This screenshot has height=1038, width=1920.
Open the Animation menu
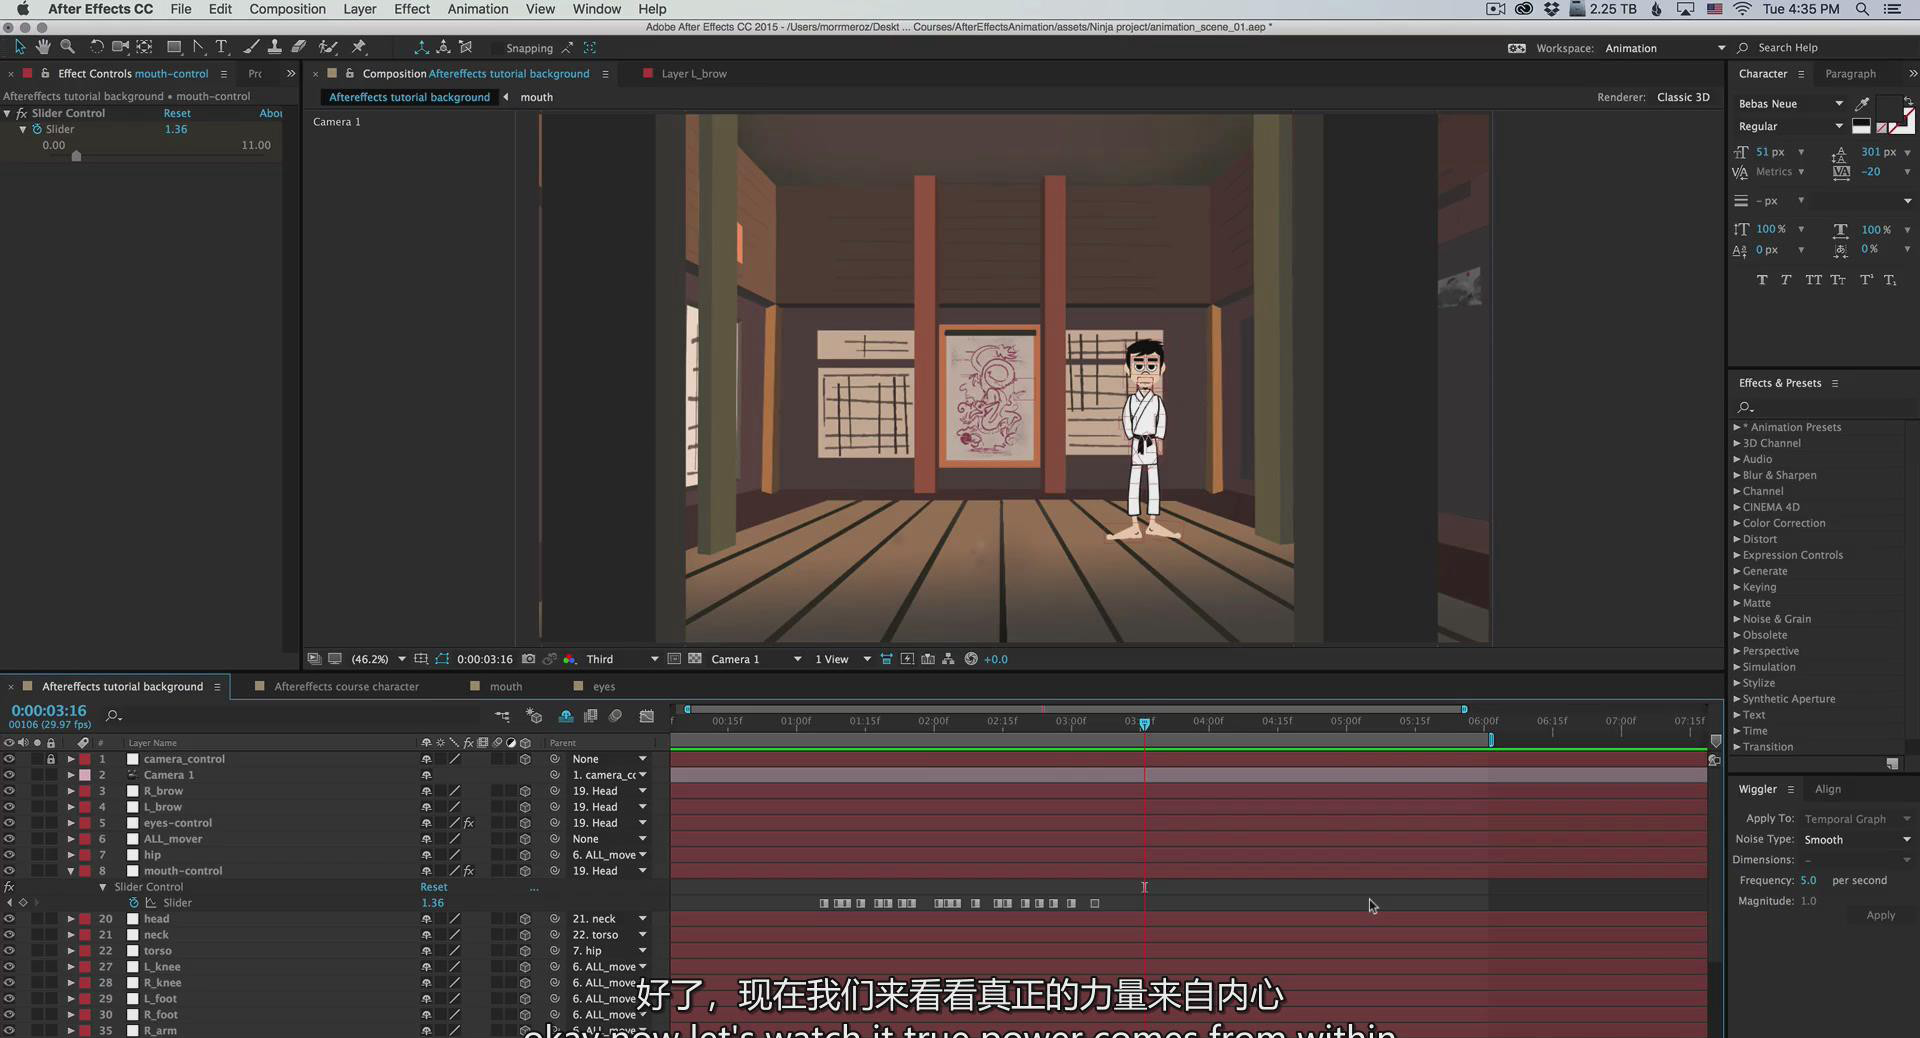click(477, 9)
